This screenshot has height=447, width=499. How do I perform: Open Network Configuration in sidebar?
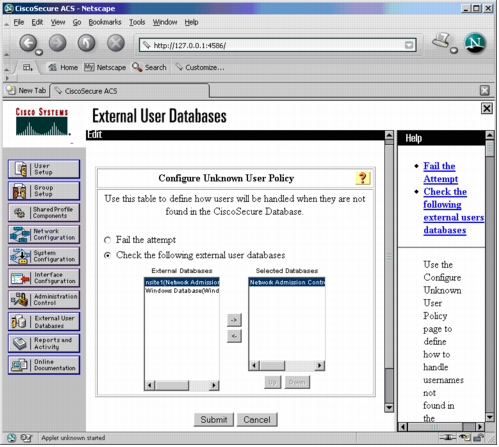pos(44,235)
